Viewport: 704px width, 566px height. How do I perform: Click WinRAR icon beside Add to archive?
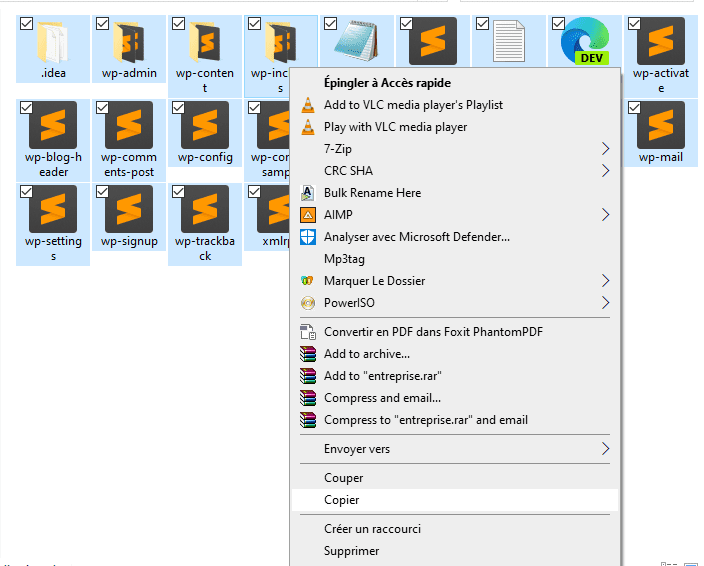pyautogui.click(x=308, y=354)
